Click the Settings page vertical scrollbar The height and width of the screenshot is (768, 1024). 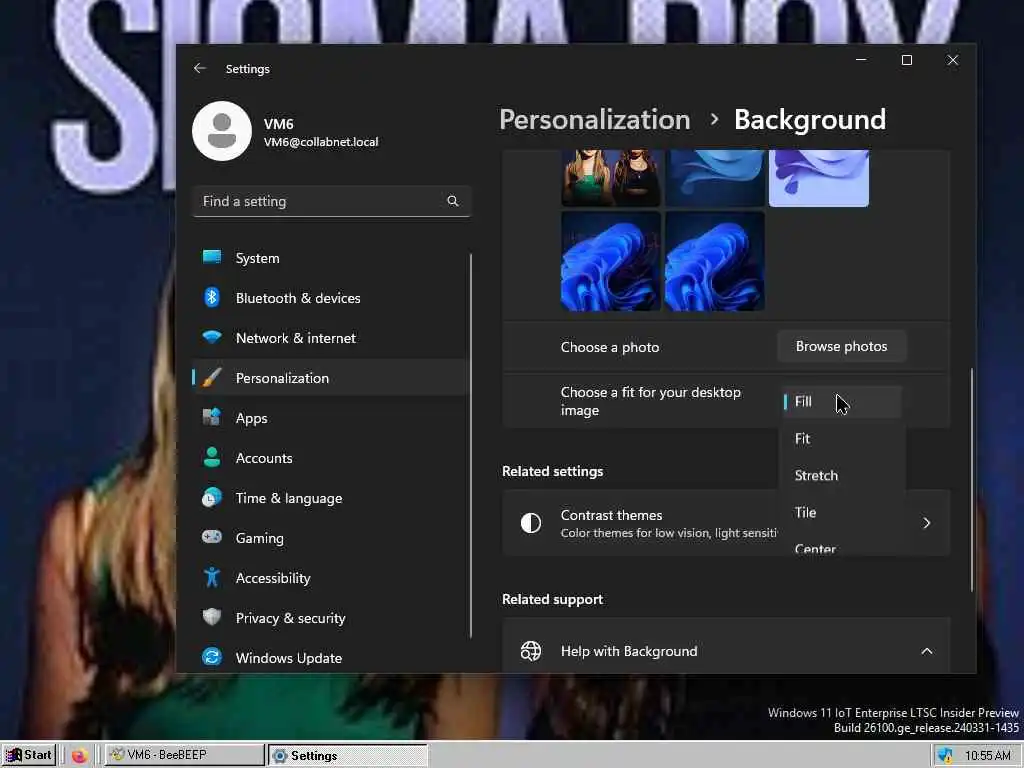[x=972, y=480]
